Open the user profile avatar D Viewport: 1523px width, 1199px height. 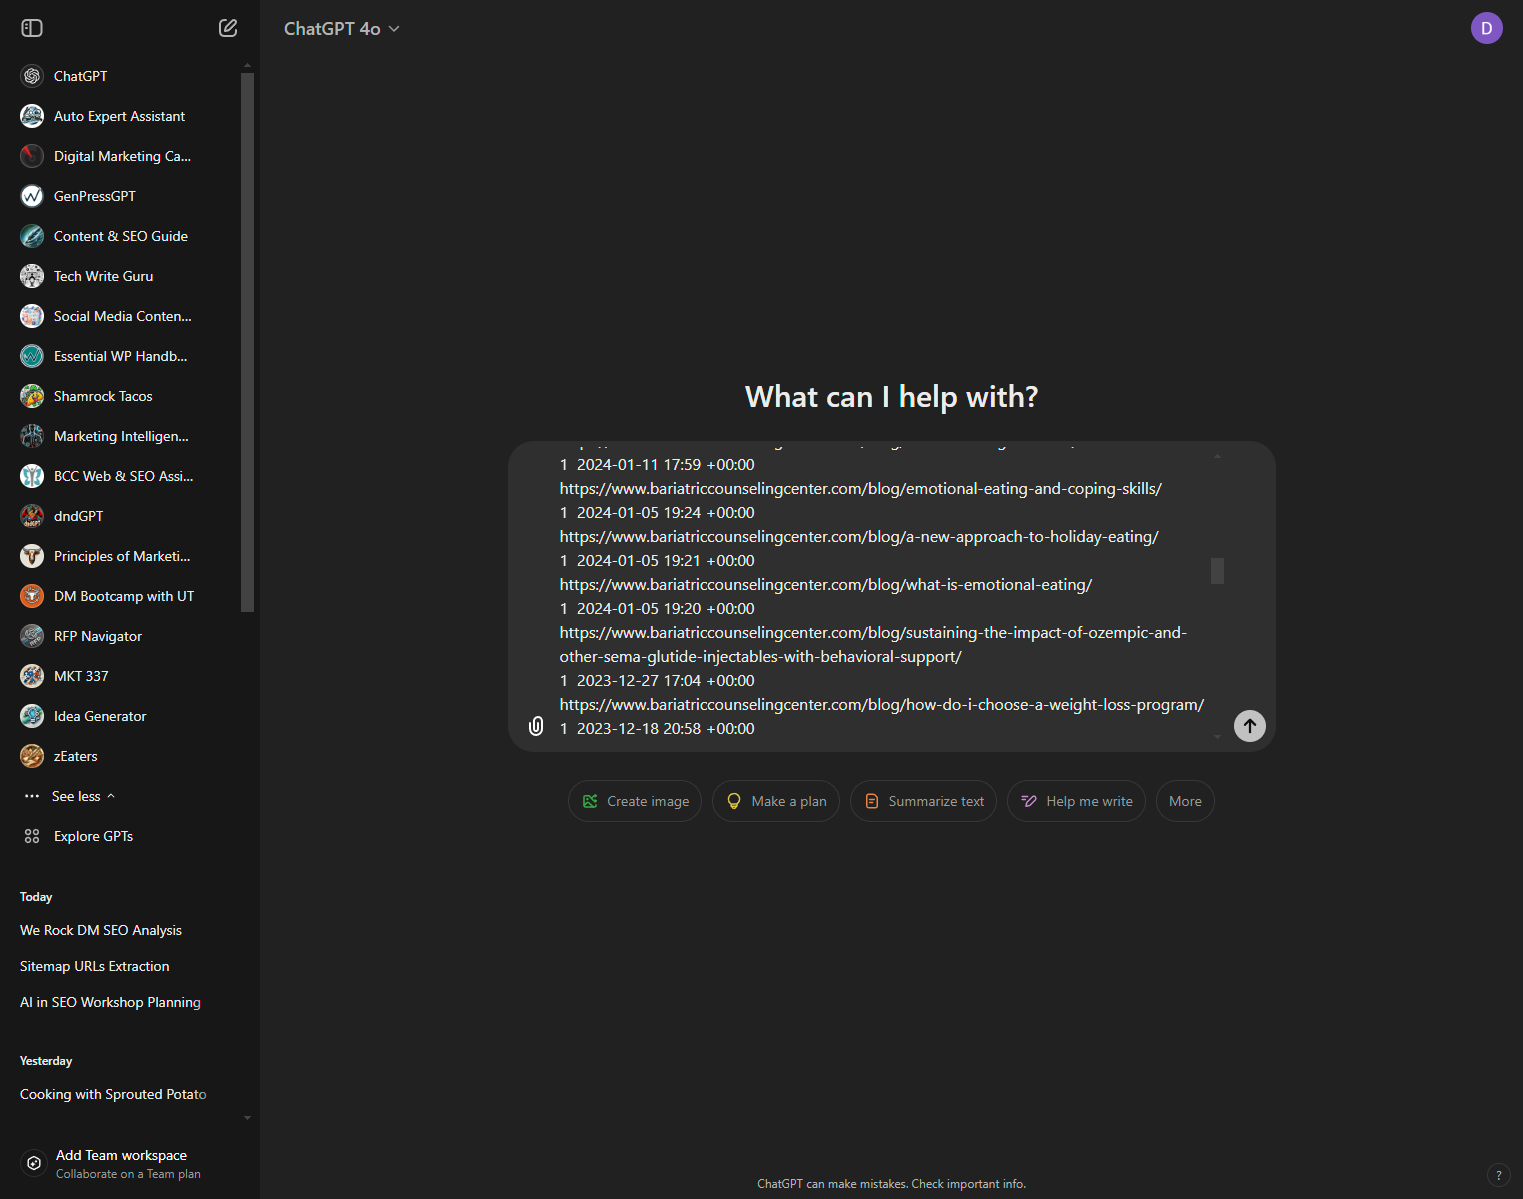pos(1486,28)
